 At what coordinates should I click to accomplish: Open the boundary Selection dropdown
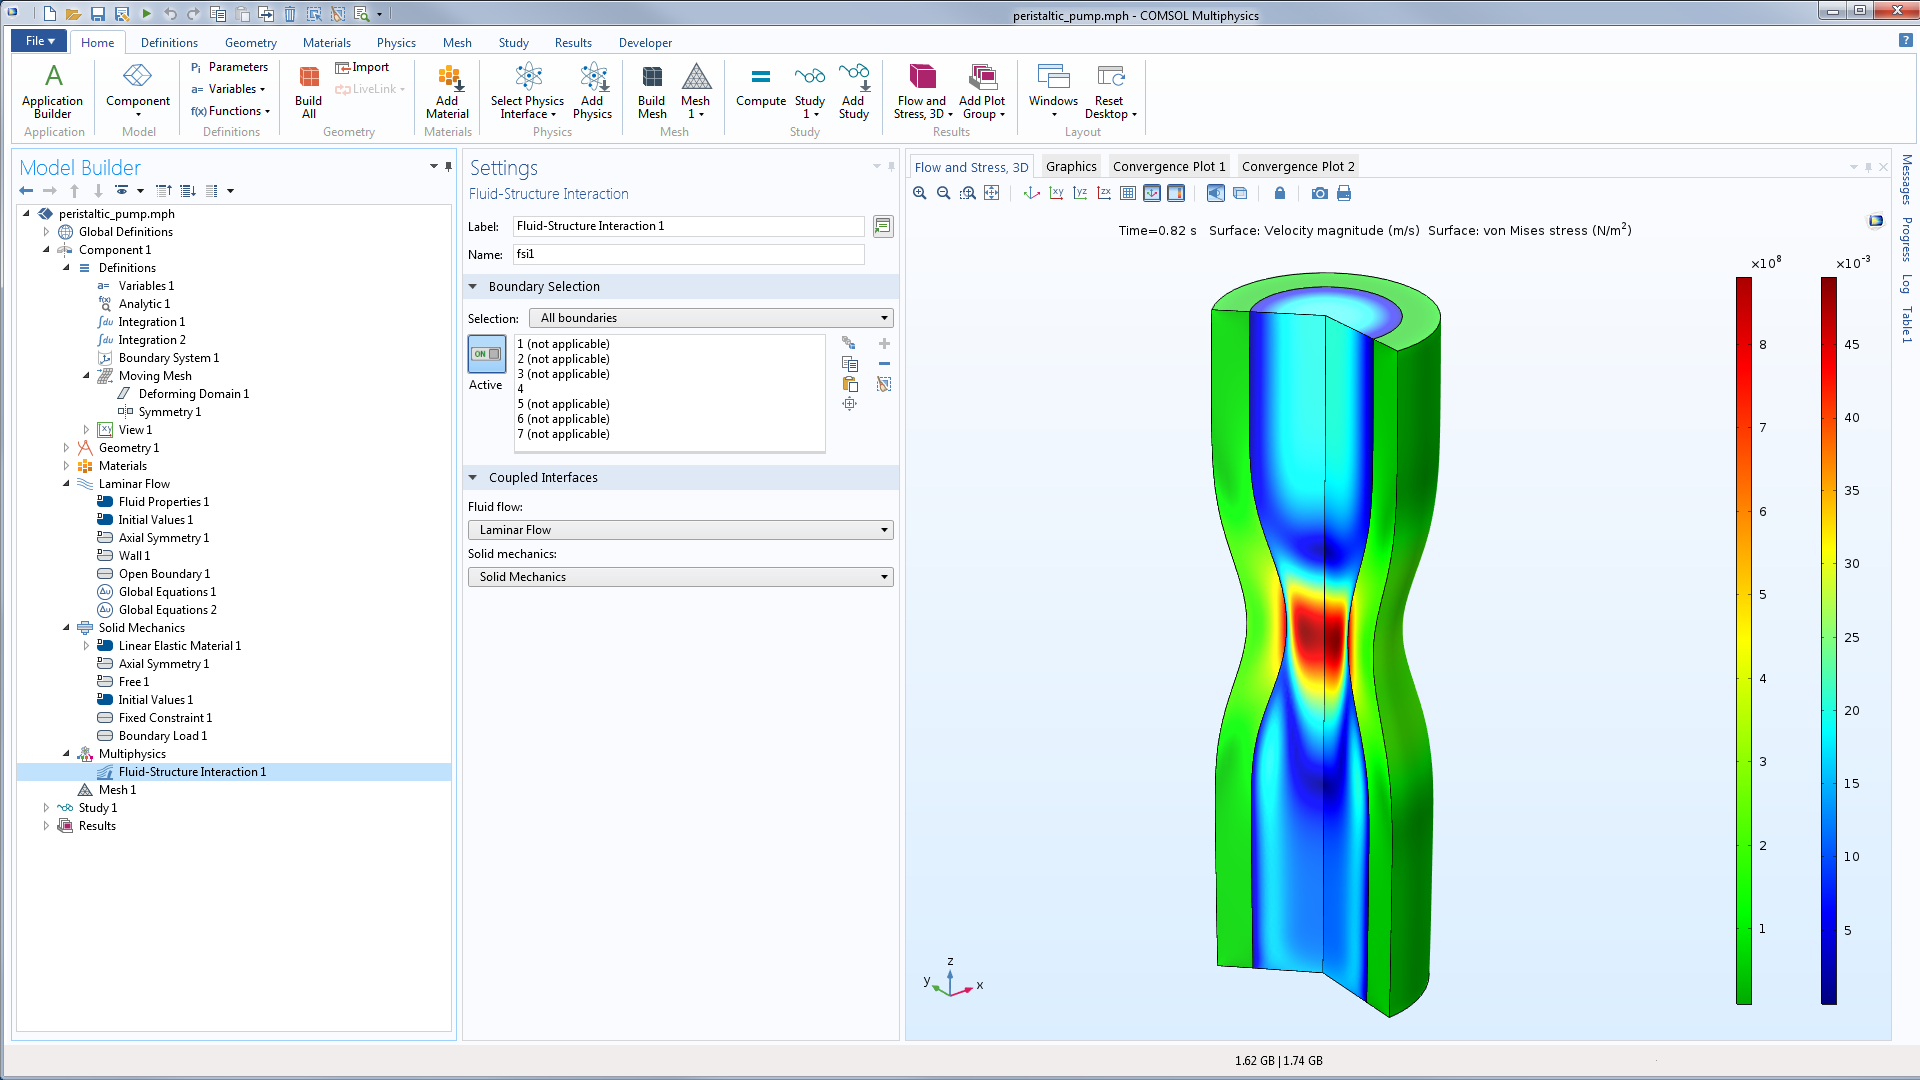pos(710,318)
